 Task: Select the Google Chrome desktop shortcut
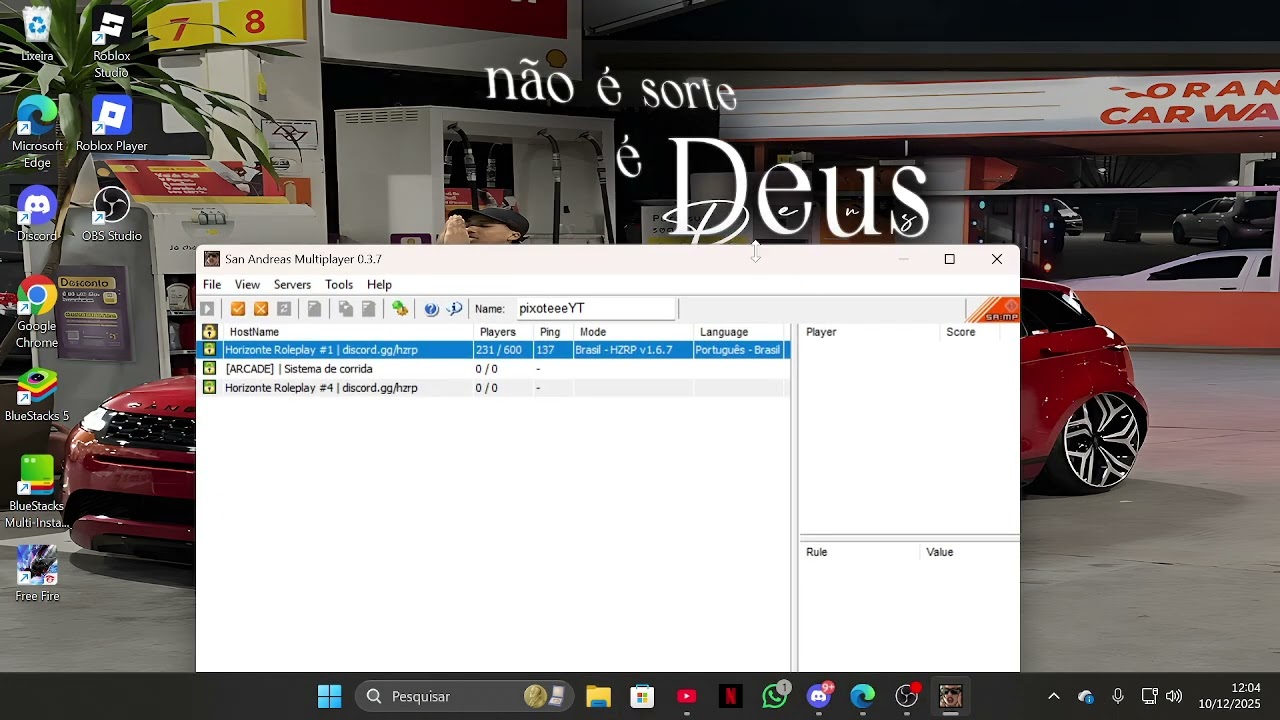click(37, 312)
